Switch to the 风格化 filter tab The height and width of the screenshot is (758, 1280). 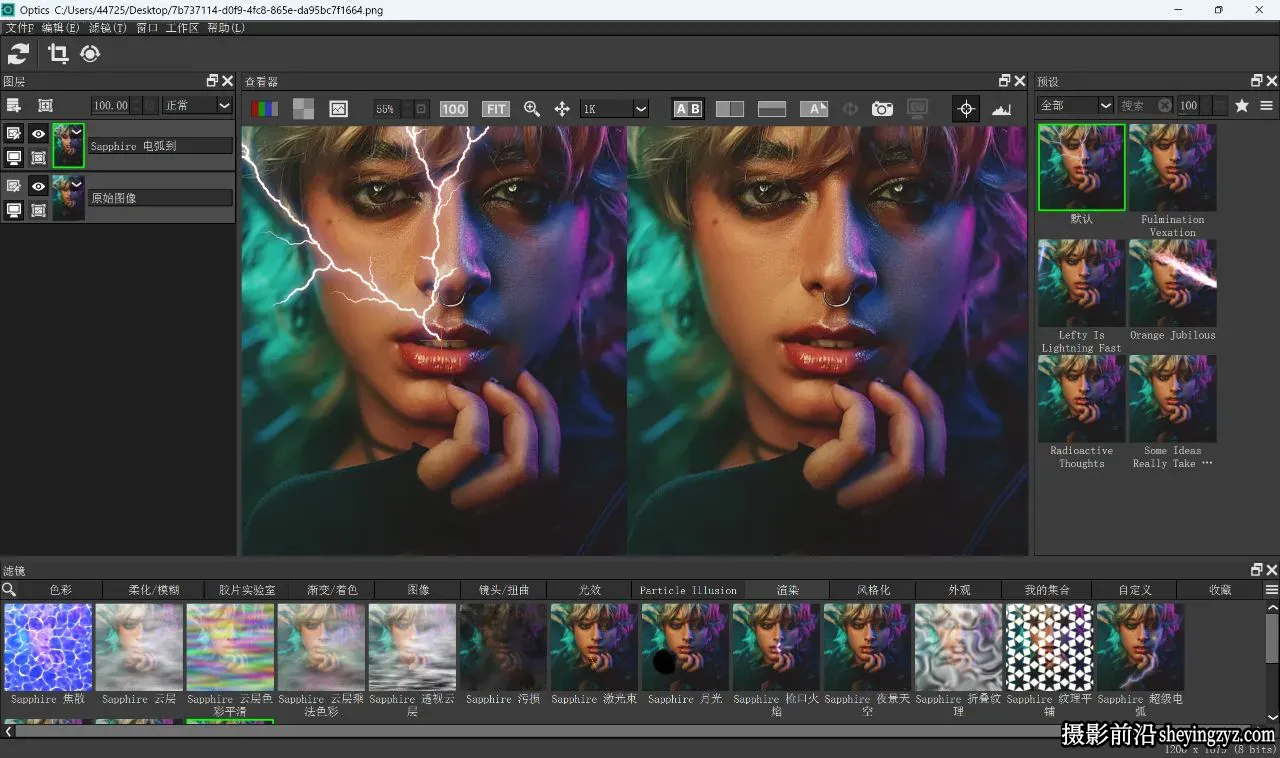(x=873, y=590)
